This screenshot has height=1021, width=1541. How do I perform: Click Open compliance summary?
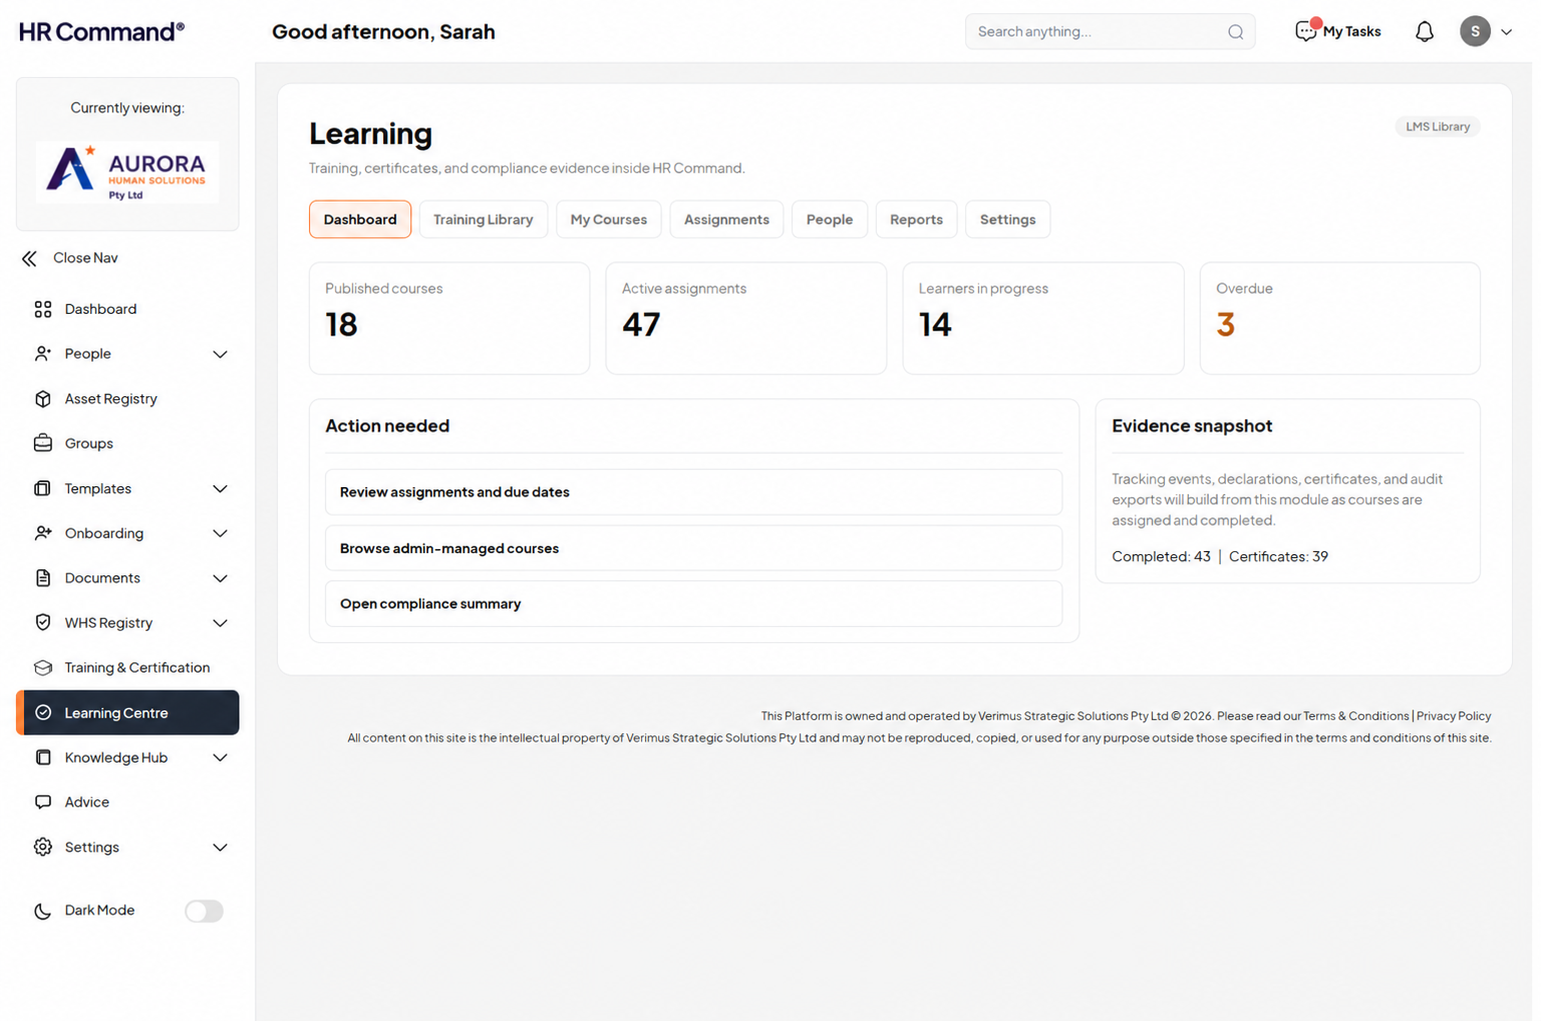click(x=693, y=604)
